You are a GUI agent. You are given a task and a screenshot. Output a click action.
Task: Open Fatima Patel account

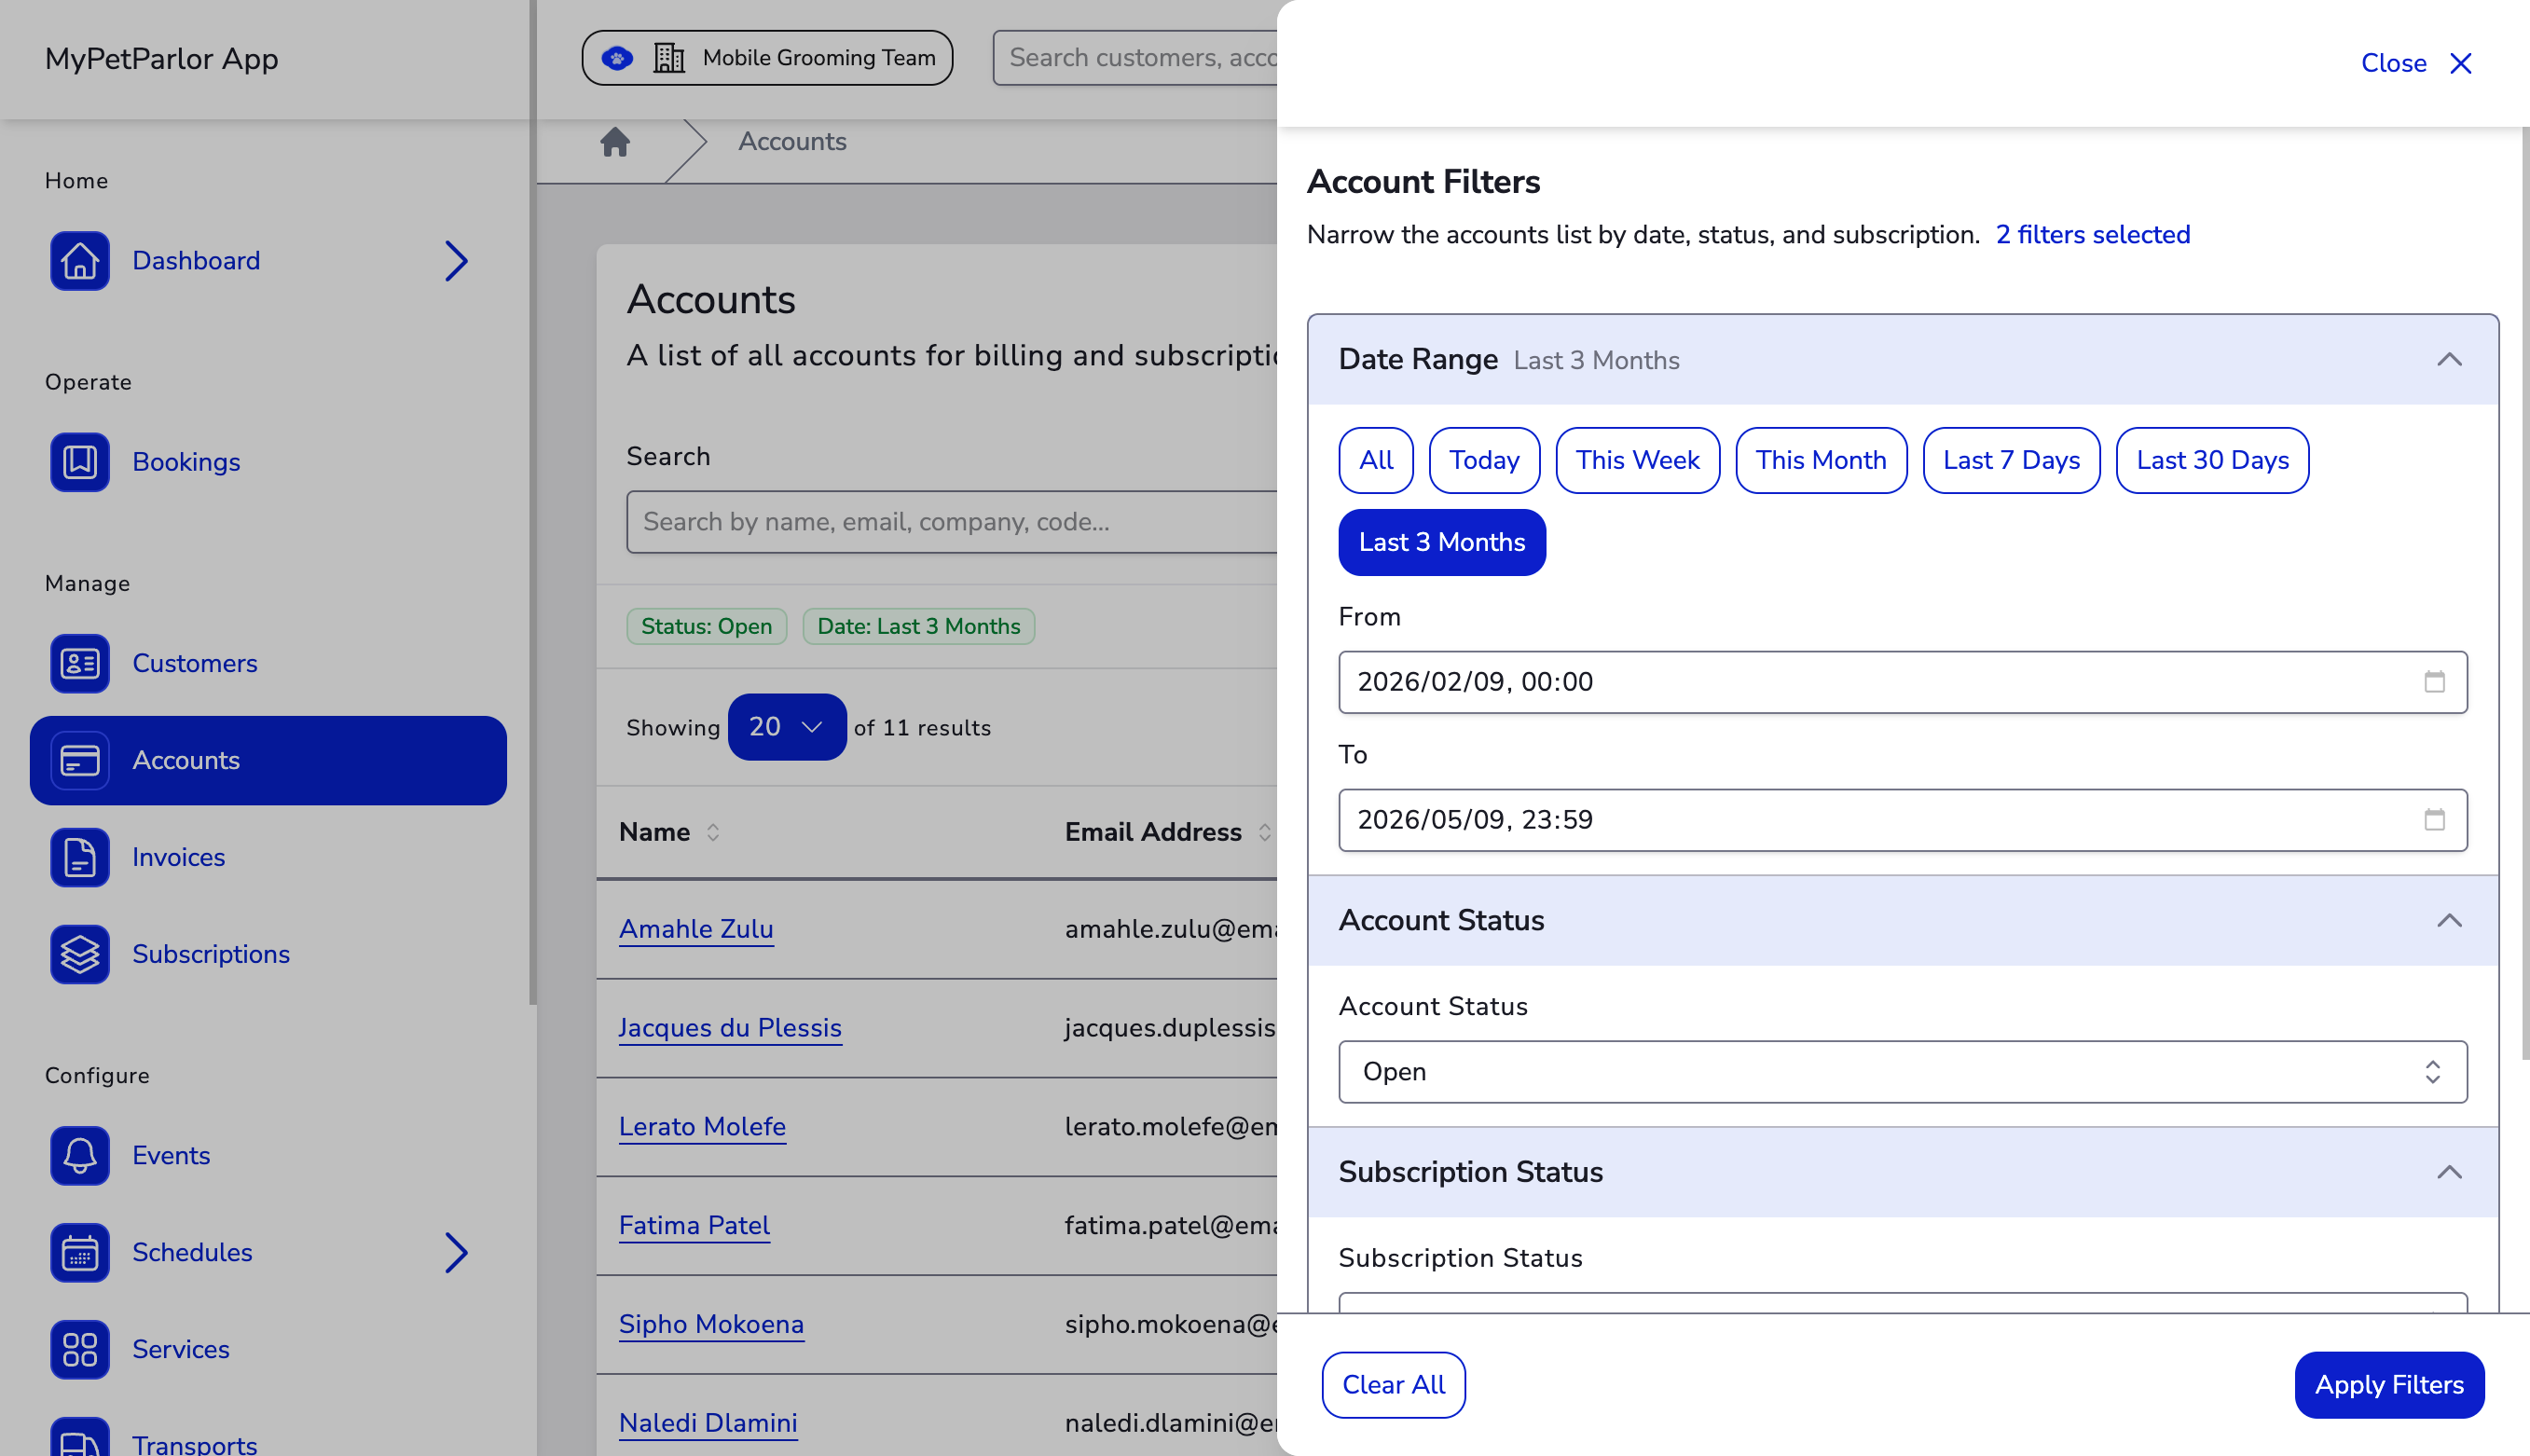coord(694,1226)
